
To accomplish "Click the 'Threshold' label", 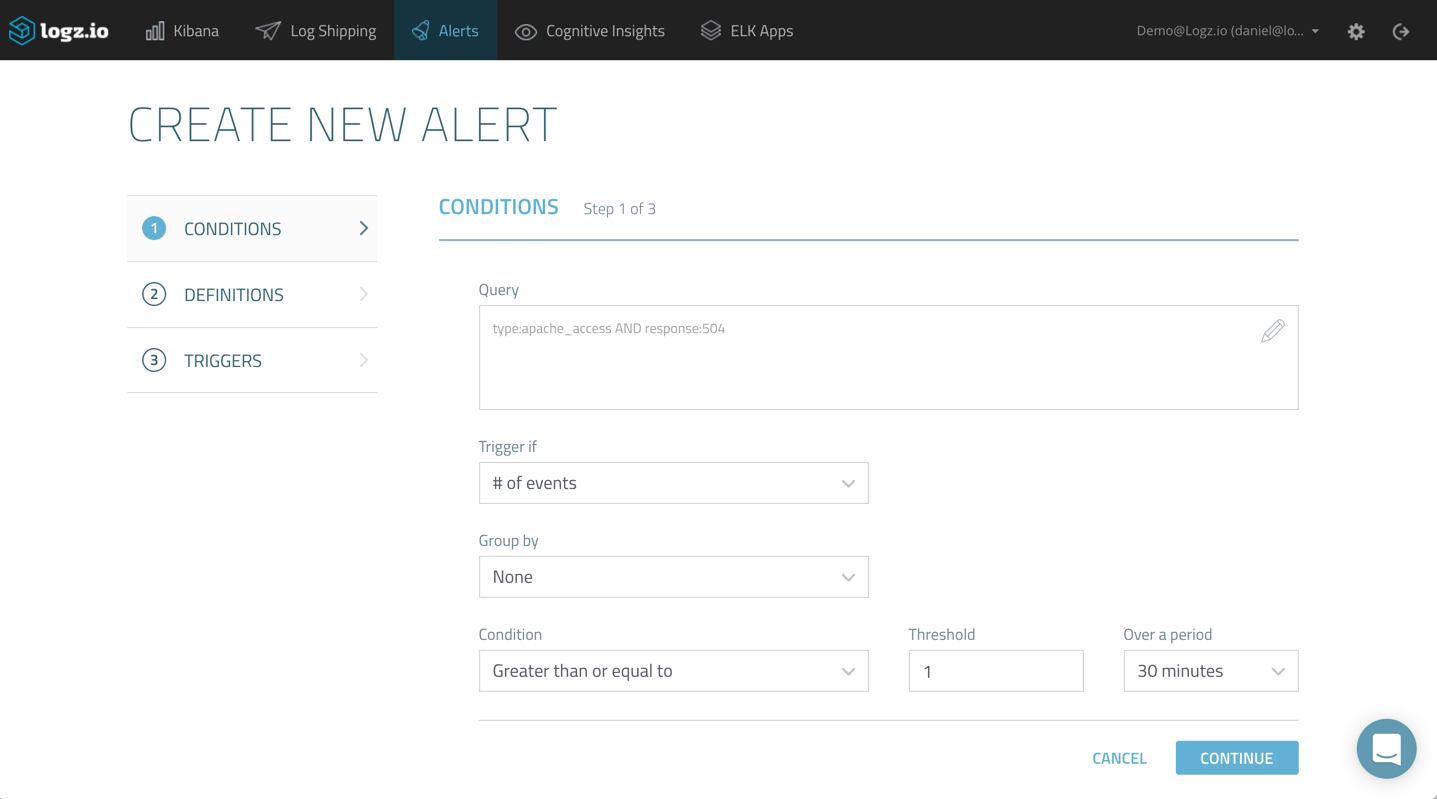I will (942, 635).
